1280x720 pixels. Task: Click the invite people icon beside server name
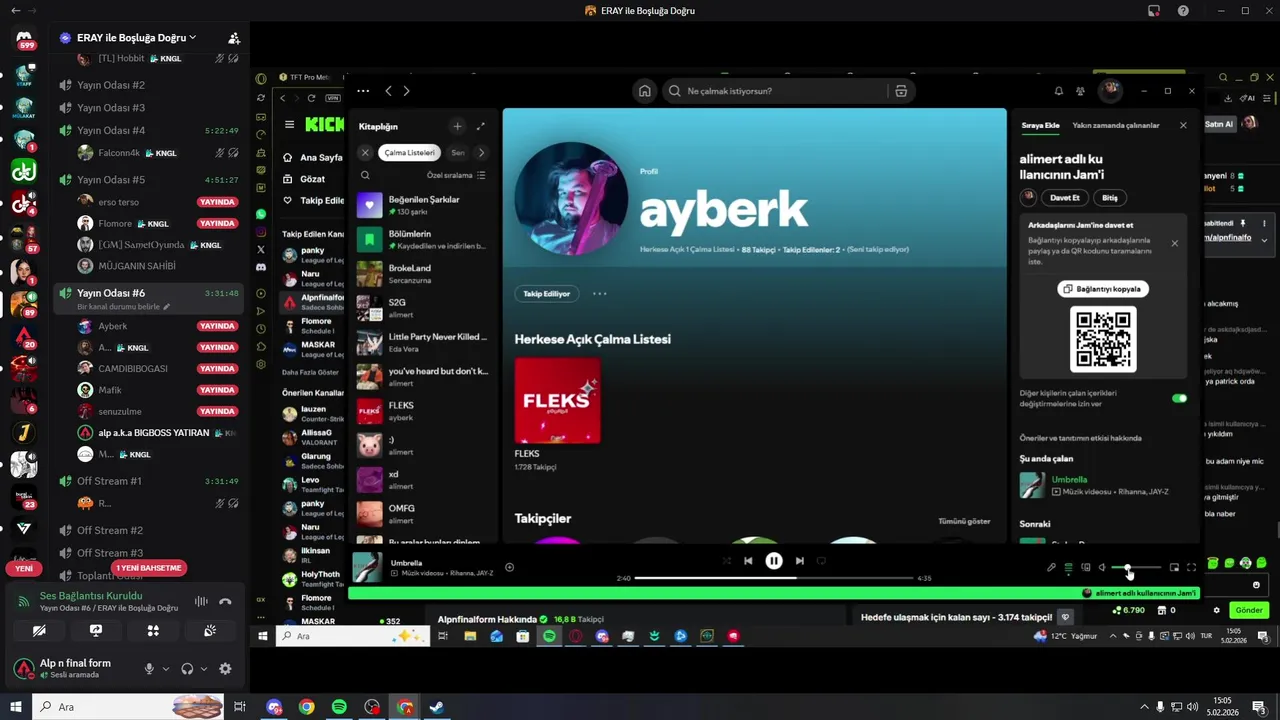pos(234,38)
